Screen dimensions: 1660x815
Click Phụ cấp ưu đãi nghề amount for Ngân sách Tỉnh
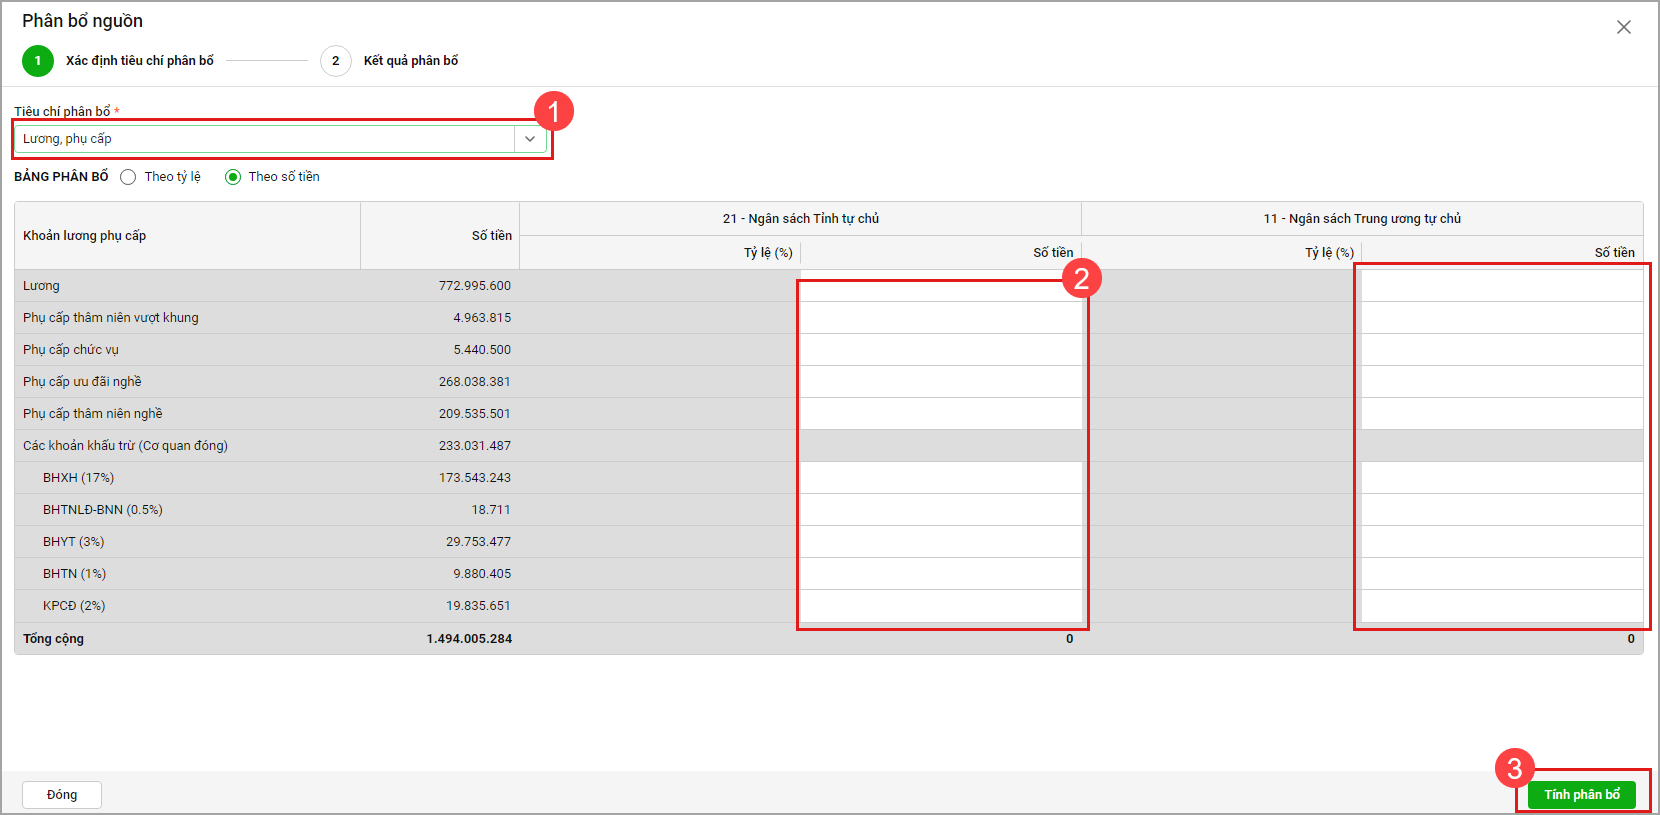pos(940,382)
